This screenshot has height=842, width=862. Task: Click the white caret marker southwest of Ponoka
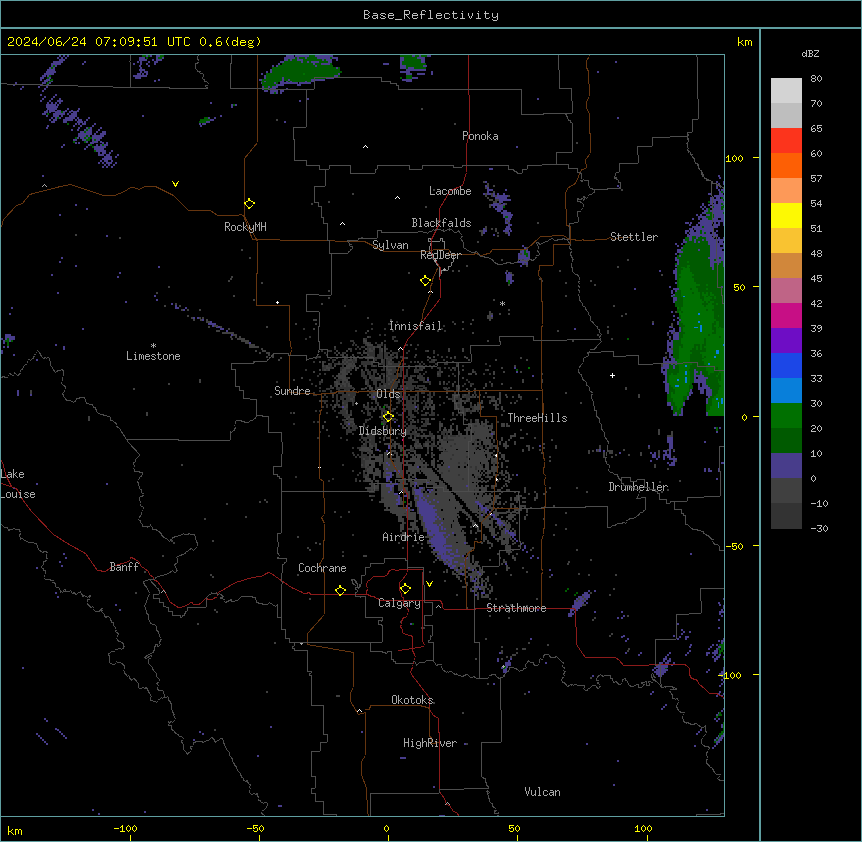point(365,147)
